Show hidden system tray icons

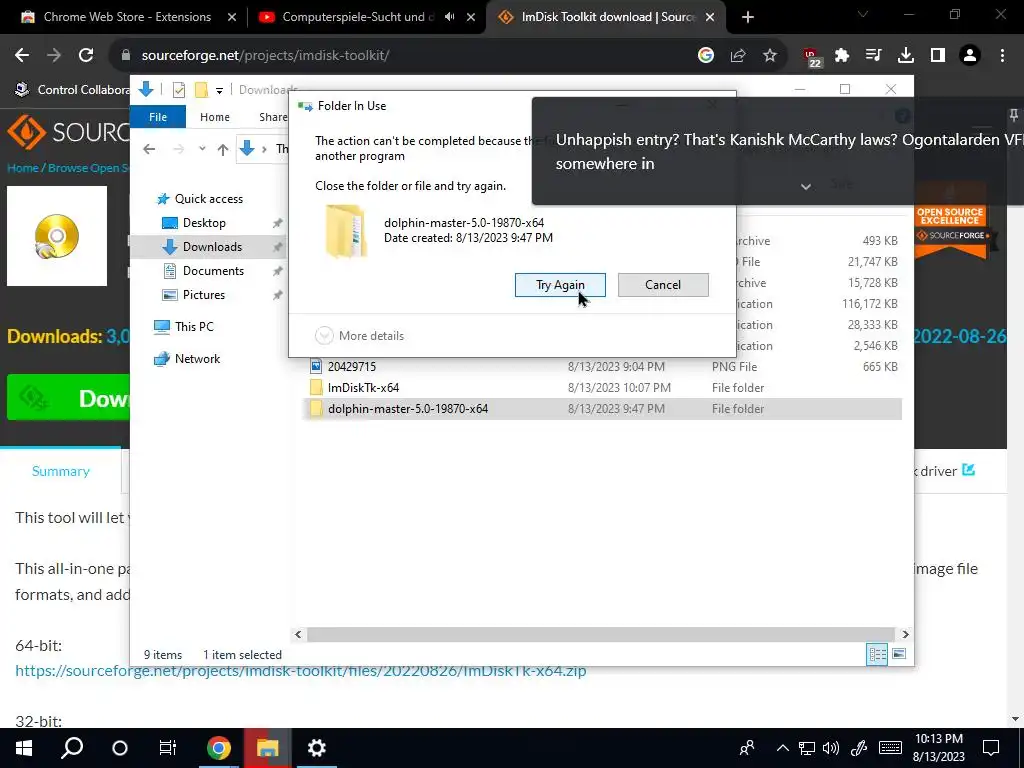[782, 748]
